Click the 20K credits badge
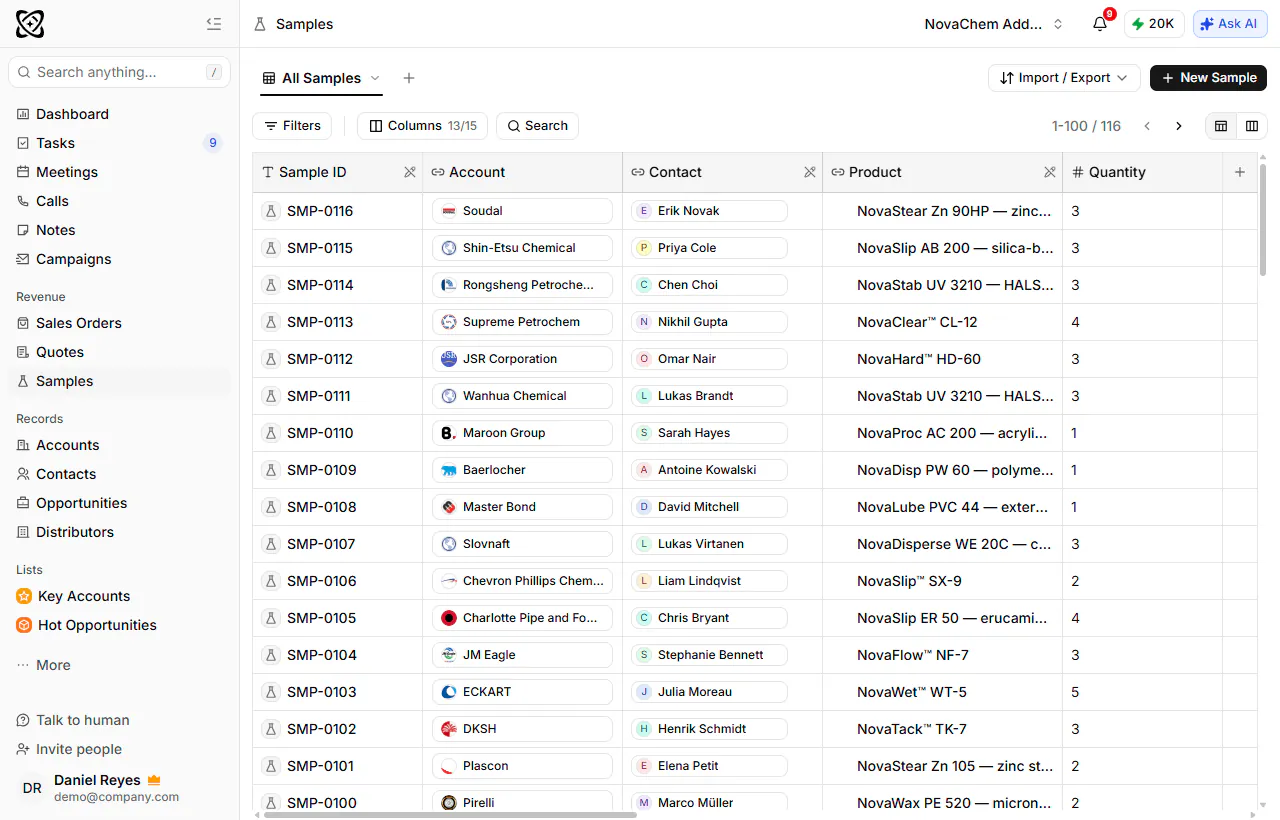This screenshot has height=820, width=1280. (1154, 24)
